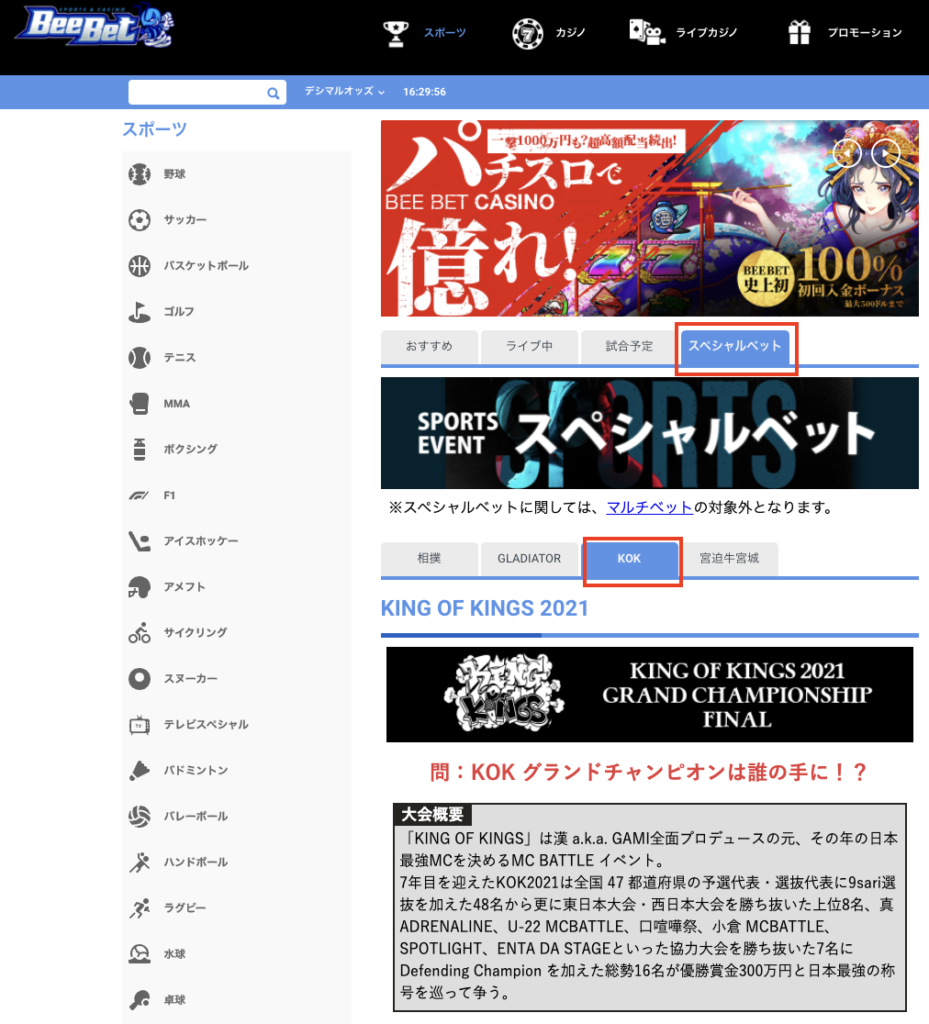Select the water polo icon
929x1024 pixels.
139,954
